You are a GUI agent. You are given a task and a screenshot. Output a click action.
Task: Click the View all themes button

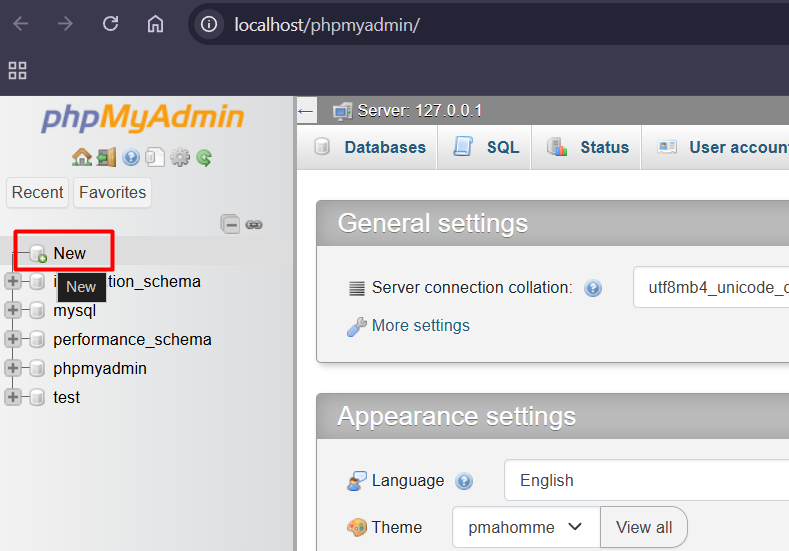(644, 527)
